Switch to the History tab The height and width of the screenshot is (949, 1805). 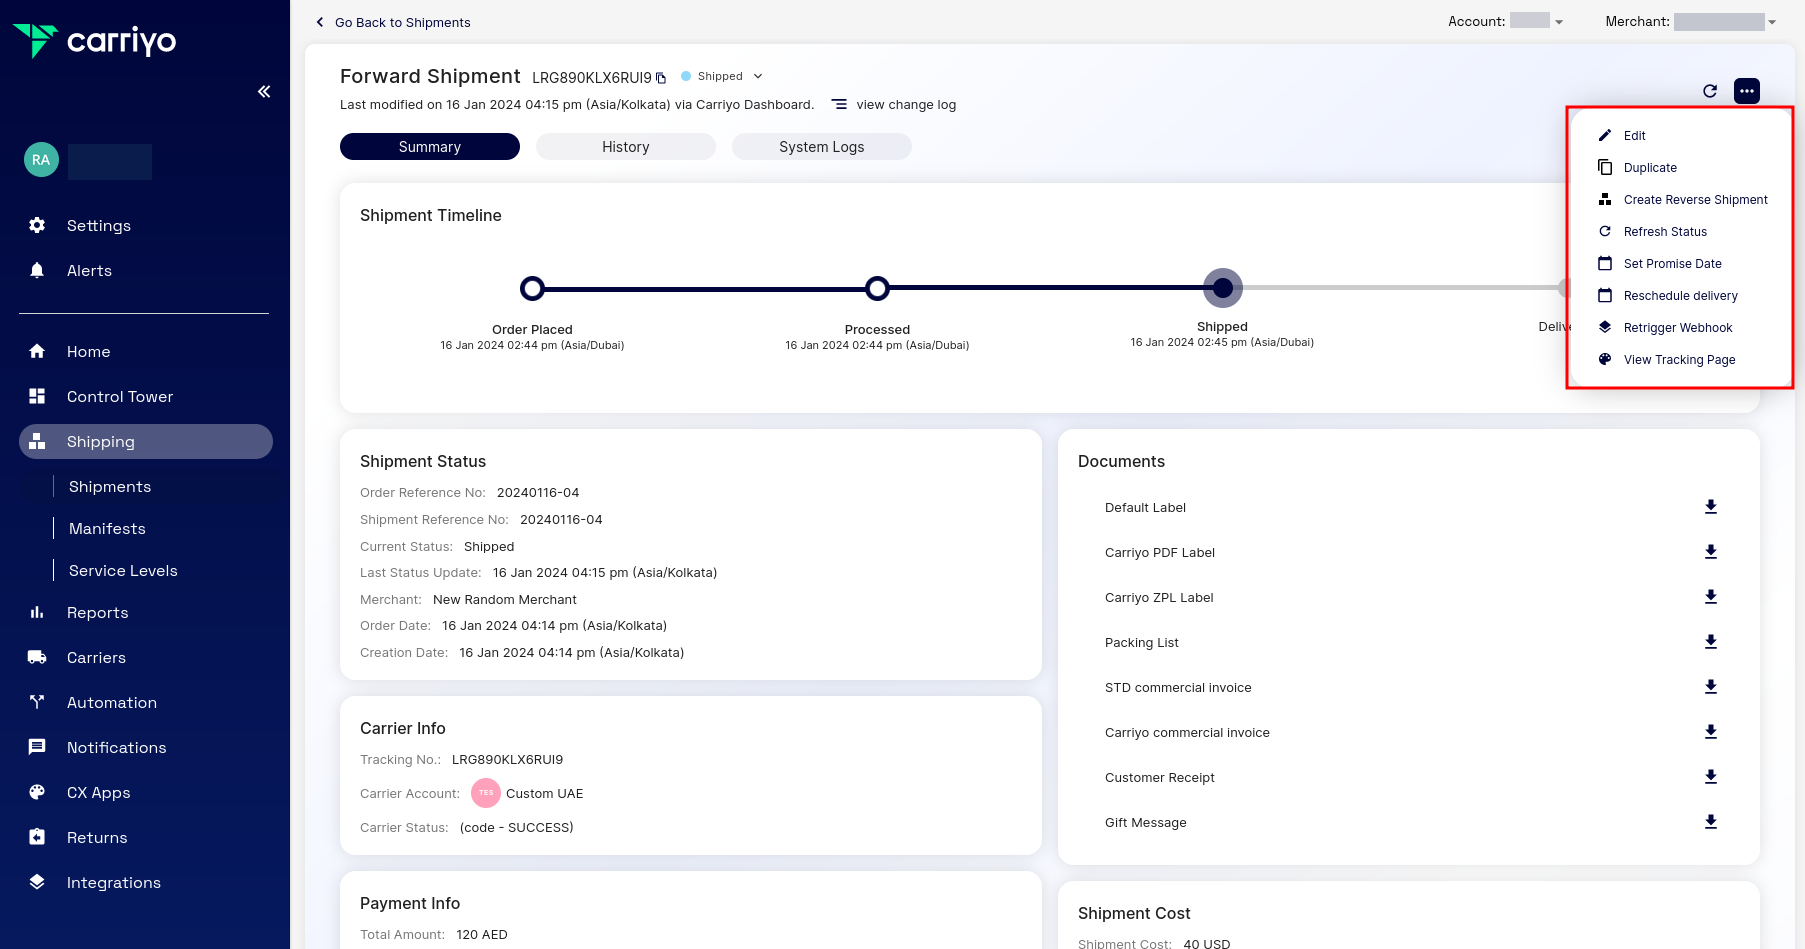click(x=625, y=146)
